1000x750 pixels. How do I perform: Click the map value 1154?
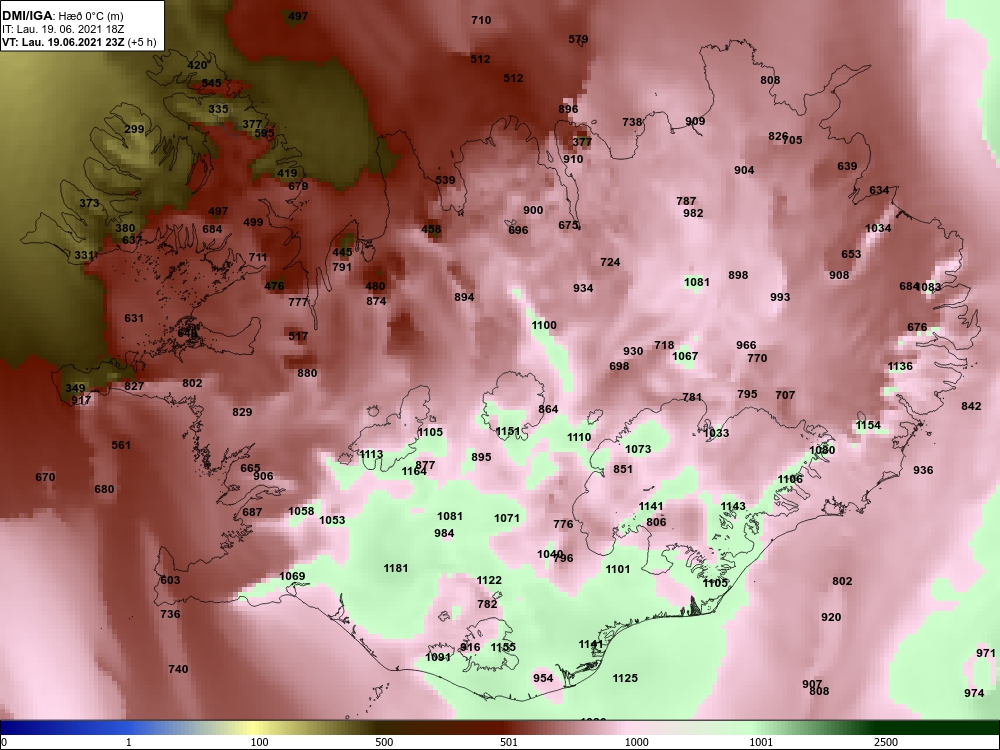[868, 425]
